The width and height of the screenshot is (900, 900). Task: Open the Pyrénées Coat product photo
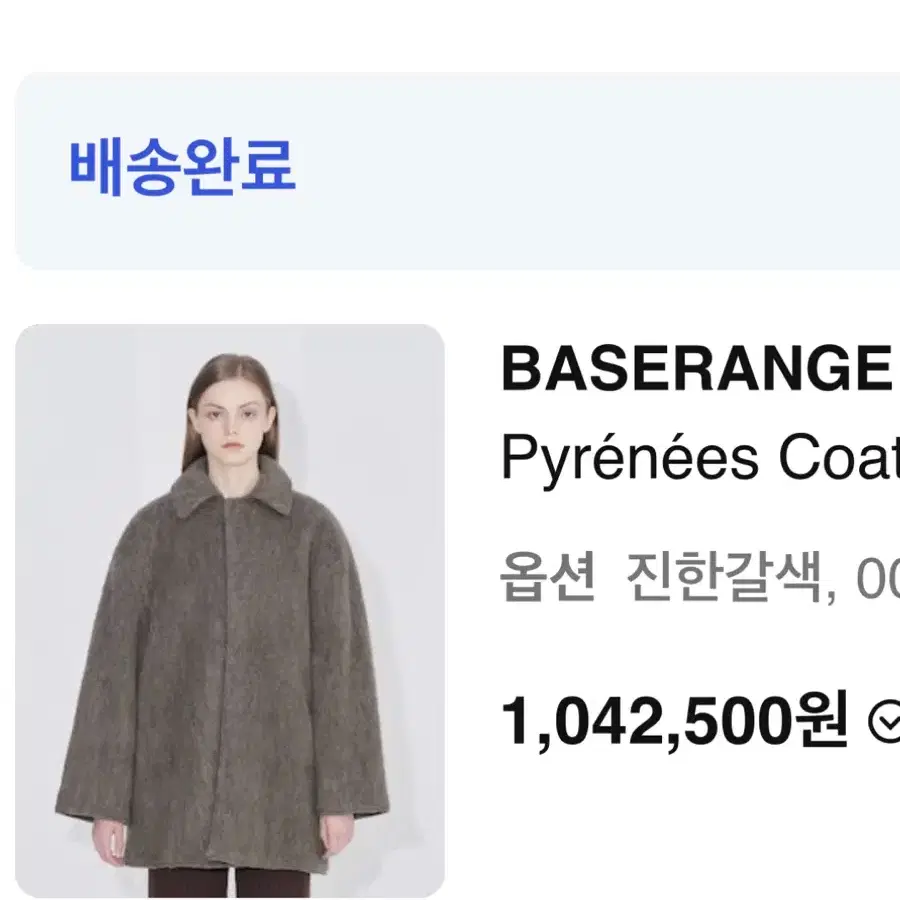click(230, 611)
